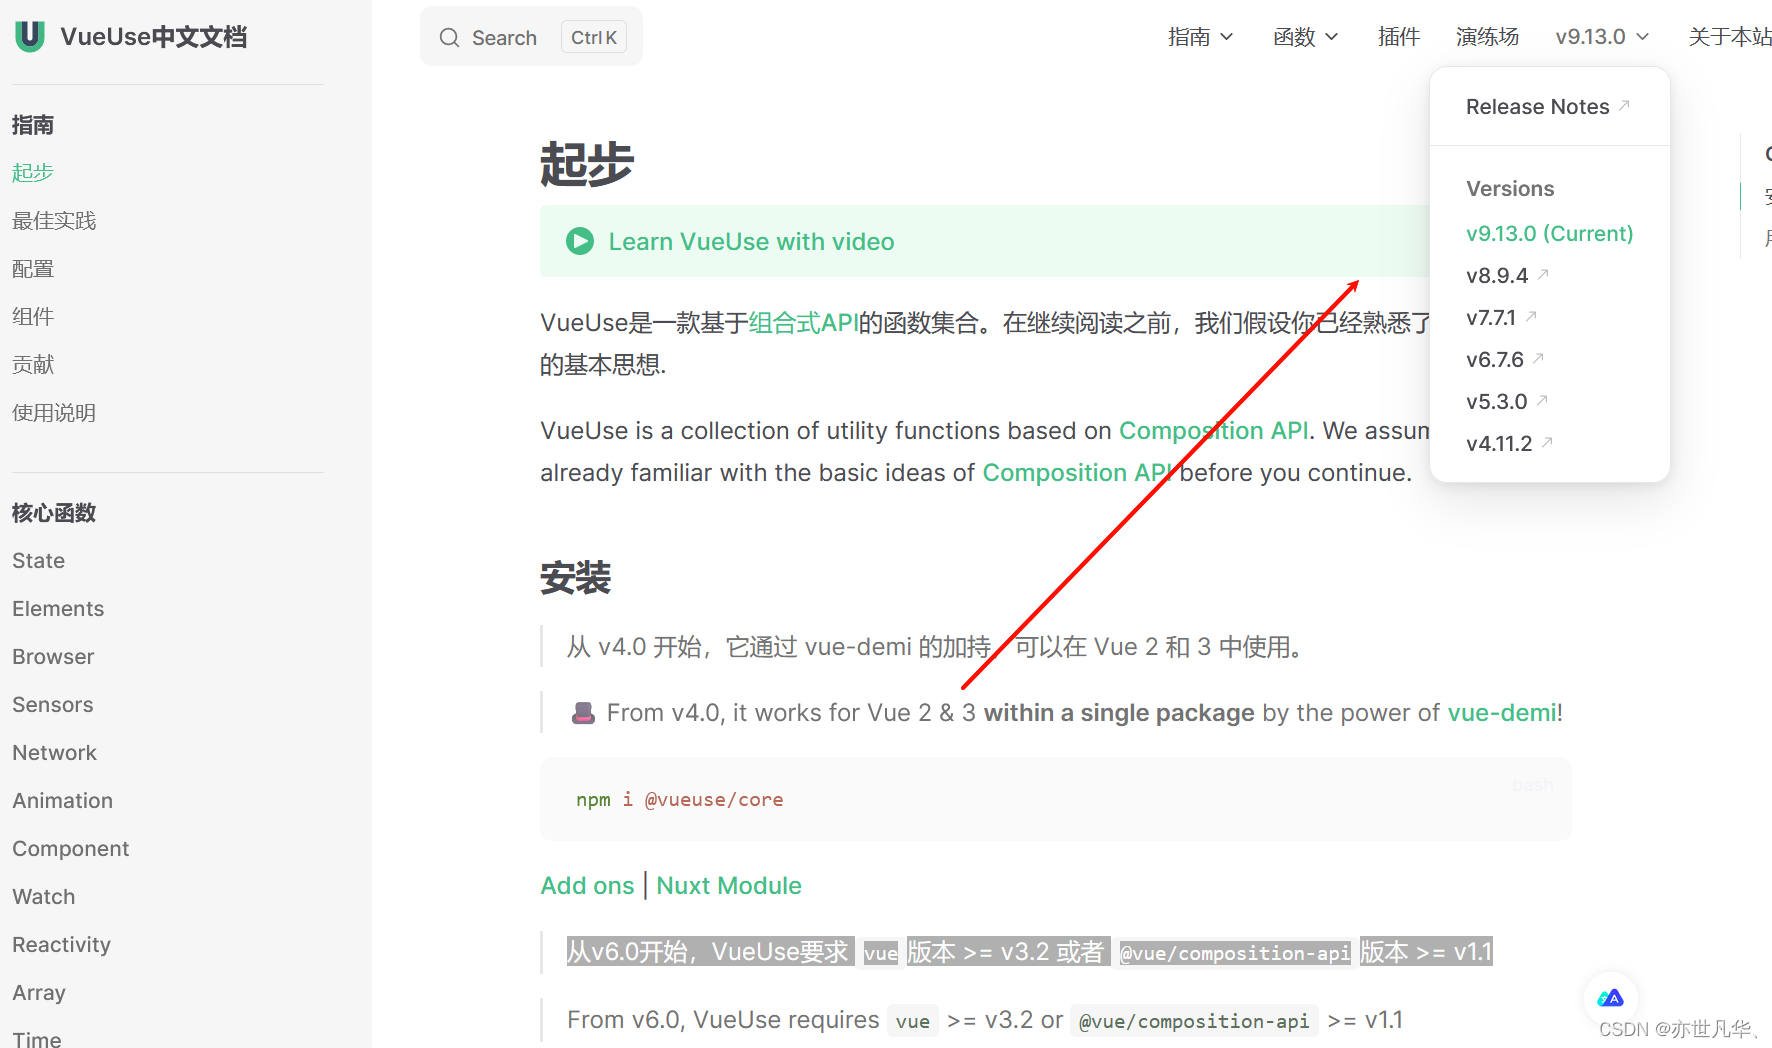Click the external arrow next to v8.9.4
This screenshot has height=1048, width=1772.
tap(1543, 273)
